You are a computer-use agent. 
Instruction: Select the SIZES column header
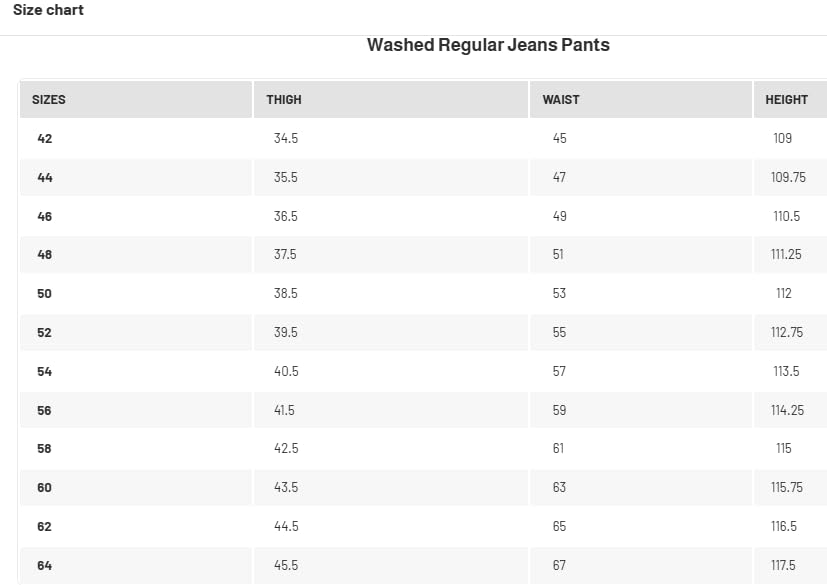49,100
